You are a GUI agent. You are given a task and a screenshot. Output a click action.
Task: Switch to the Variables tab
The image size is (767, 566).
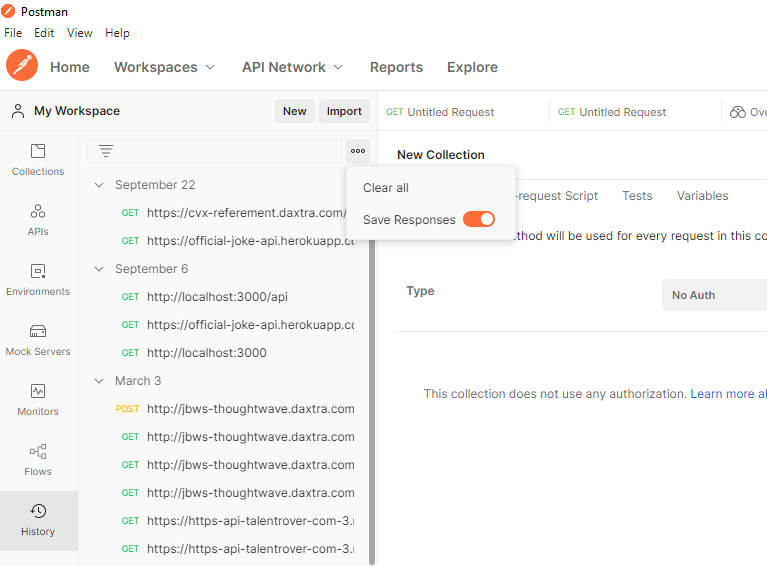pos(702,196)
